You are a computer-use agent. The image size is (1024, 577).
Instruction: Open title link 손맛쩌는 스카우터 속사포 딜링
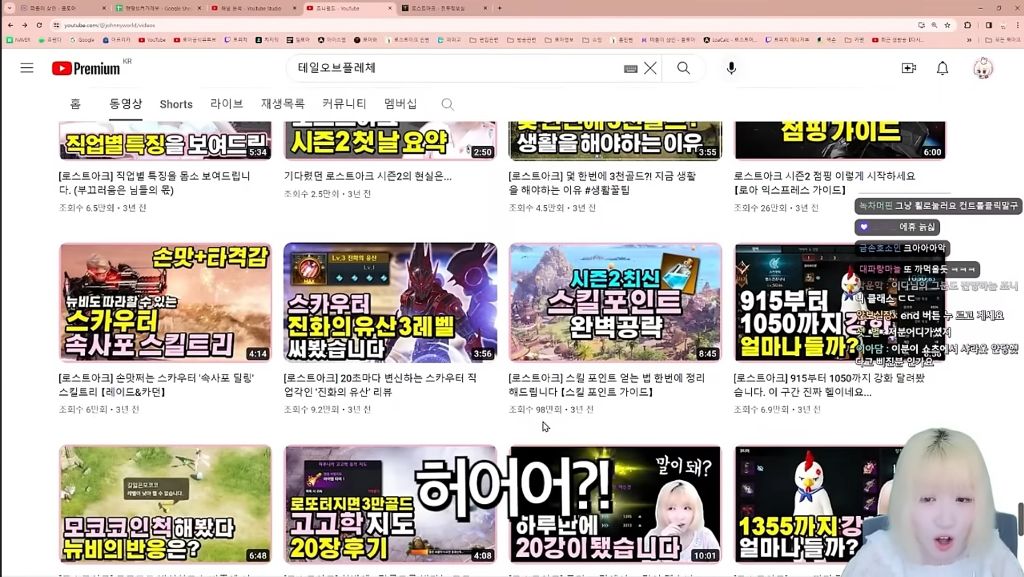coord(156,384)
